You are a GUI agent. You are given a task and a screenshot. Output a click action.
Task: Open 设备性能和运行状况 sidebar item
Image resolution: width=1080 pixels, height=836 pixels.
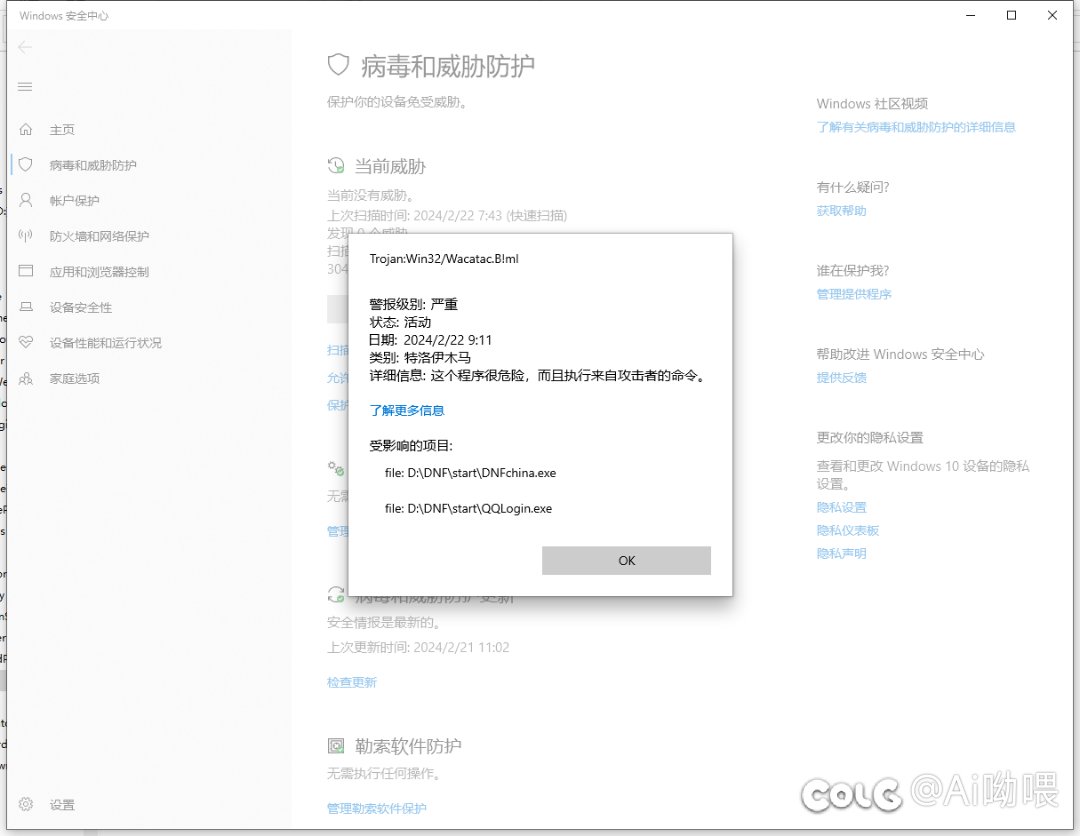[105, 343]
